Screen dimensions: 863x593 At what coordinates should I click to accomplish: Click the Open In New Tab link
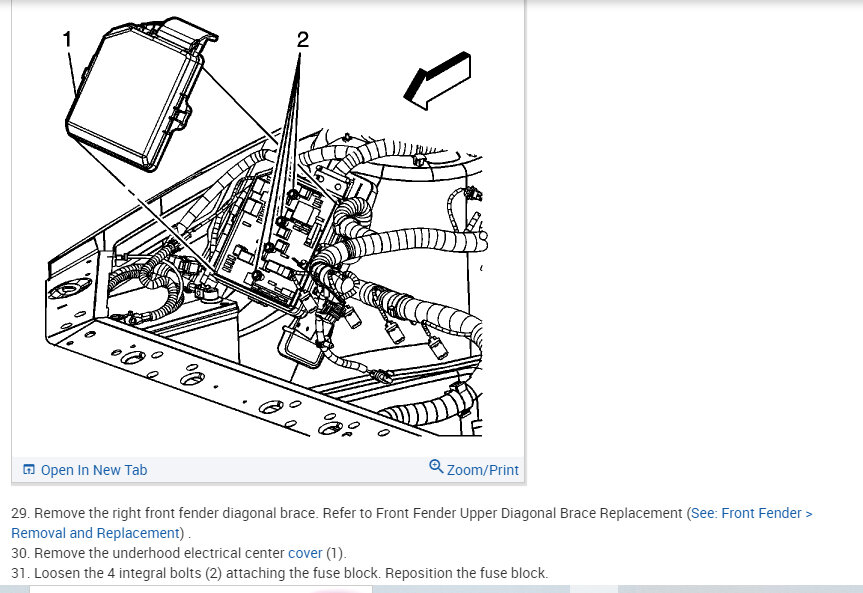(x=94, y=470)
